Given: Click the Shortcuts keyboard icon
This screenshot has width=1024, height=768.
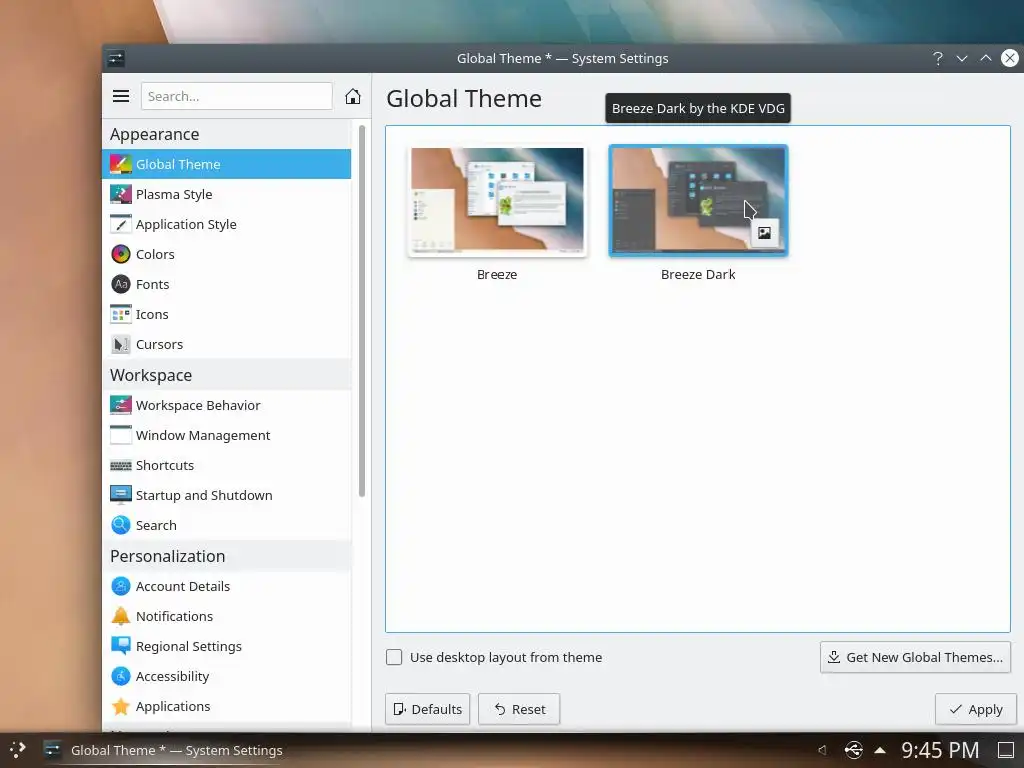Looking at the screenshot, I should pyautogui.click(x=121, y=465).
